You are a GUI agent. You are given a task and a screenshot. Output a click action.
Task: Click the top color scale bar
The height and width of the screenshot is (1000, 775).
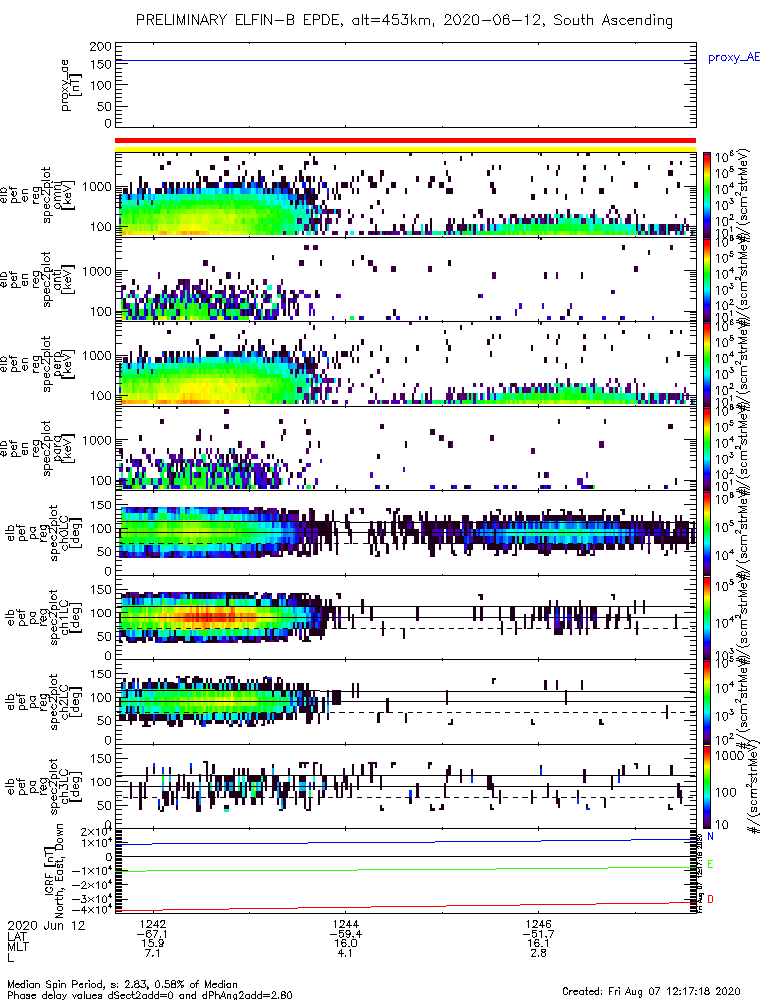pos(706,195)
